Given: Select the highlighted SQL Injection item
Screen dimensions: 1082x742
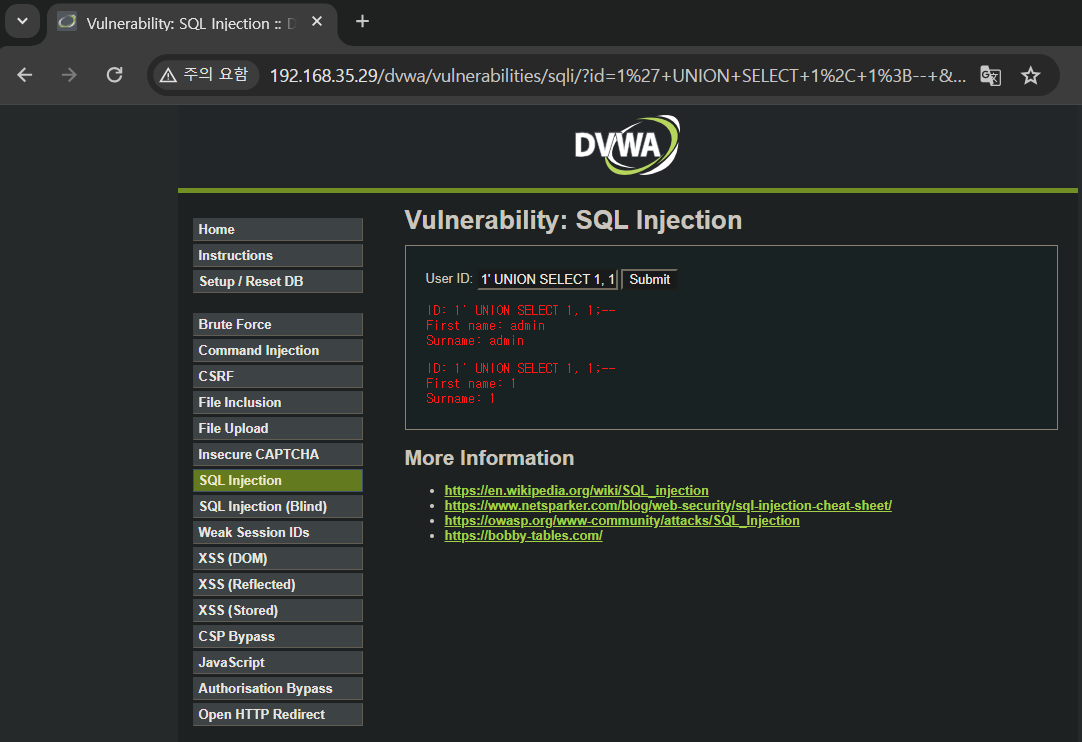Looking at the screenshot, I should [x=278, y=480].
